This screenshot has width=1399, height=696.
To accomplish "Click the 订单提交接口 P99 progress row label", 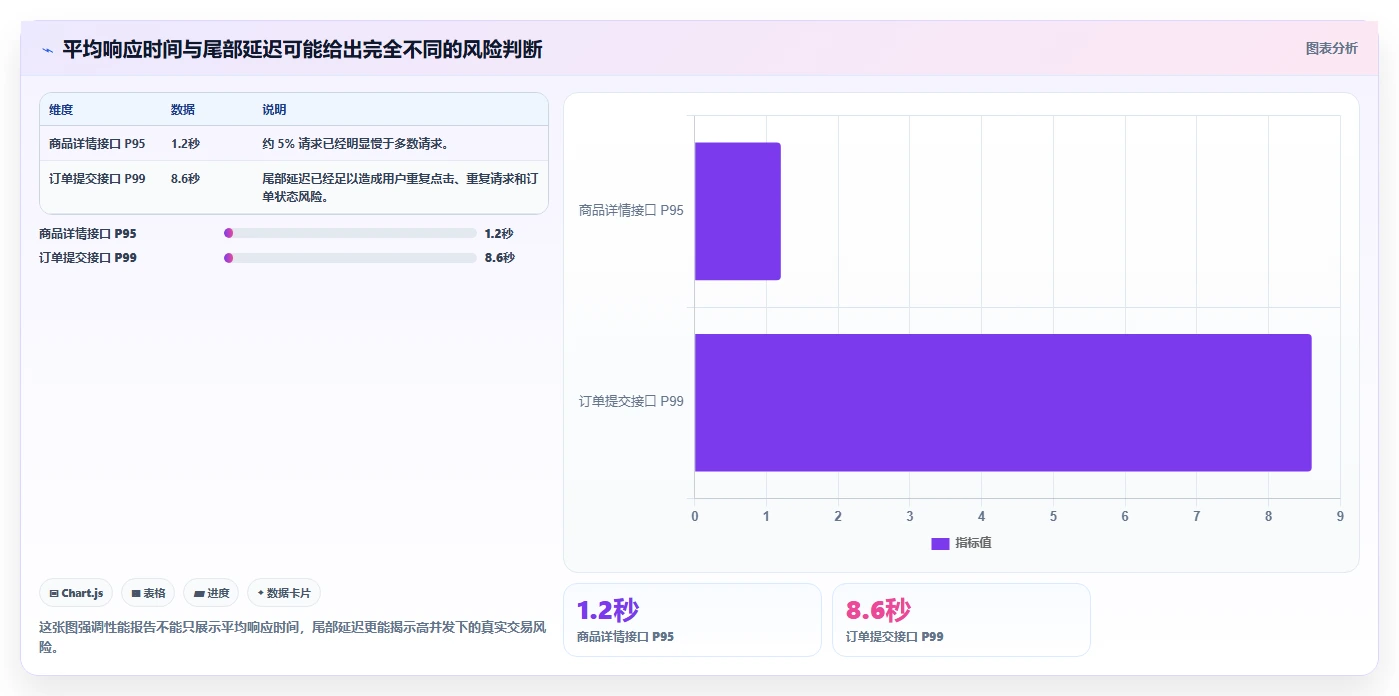I will (88, 257).
